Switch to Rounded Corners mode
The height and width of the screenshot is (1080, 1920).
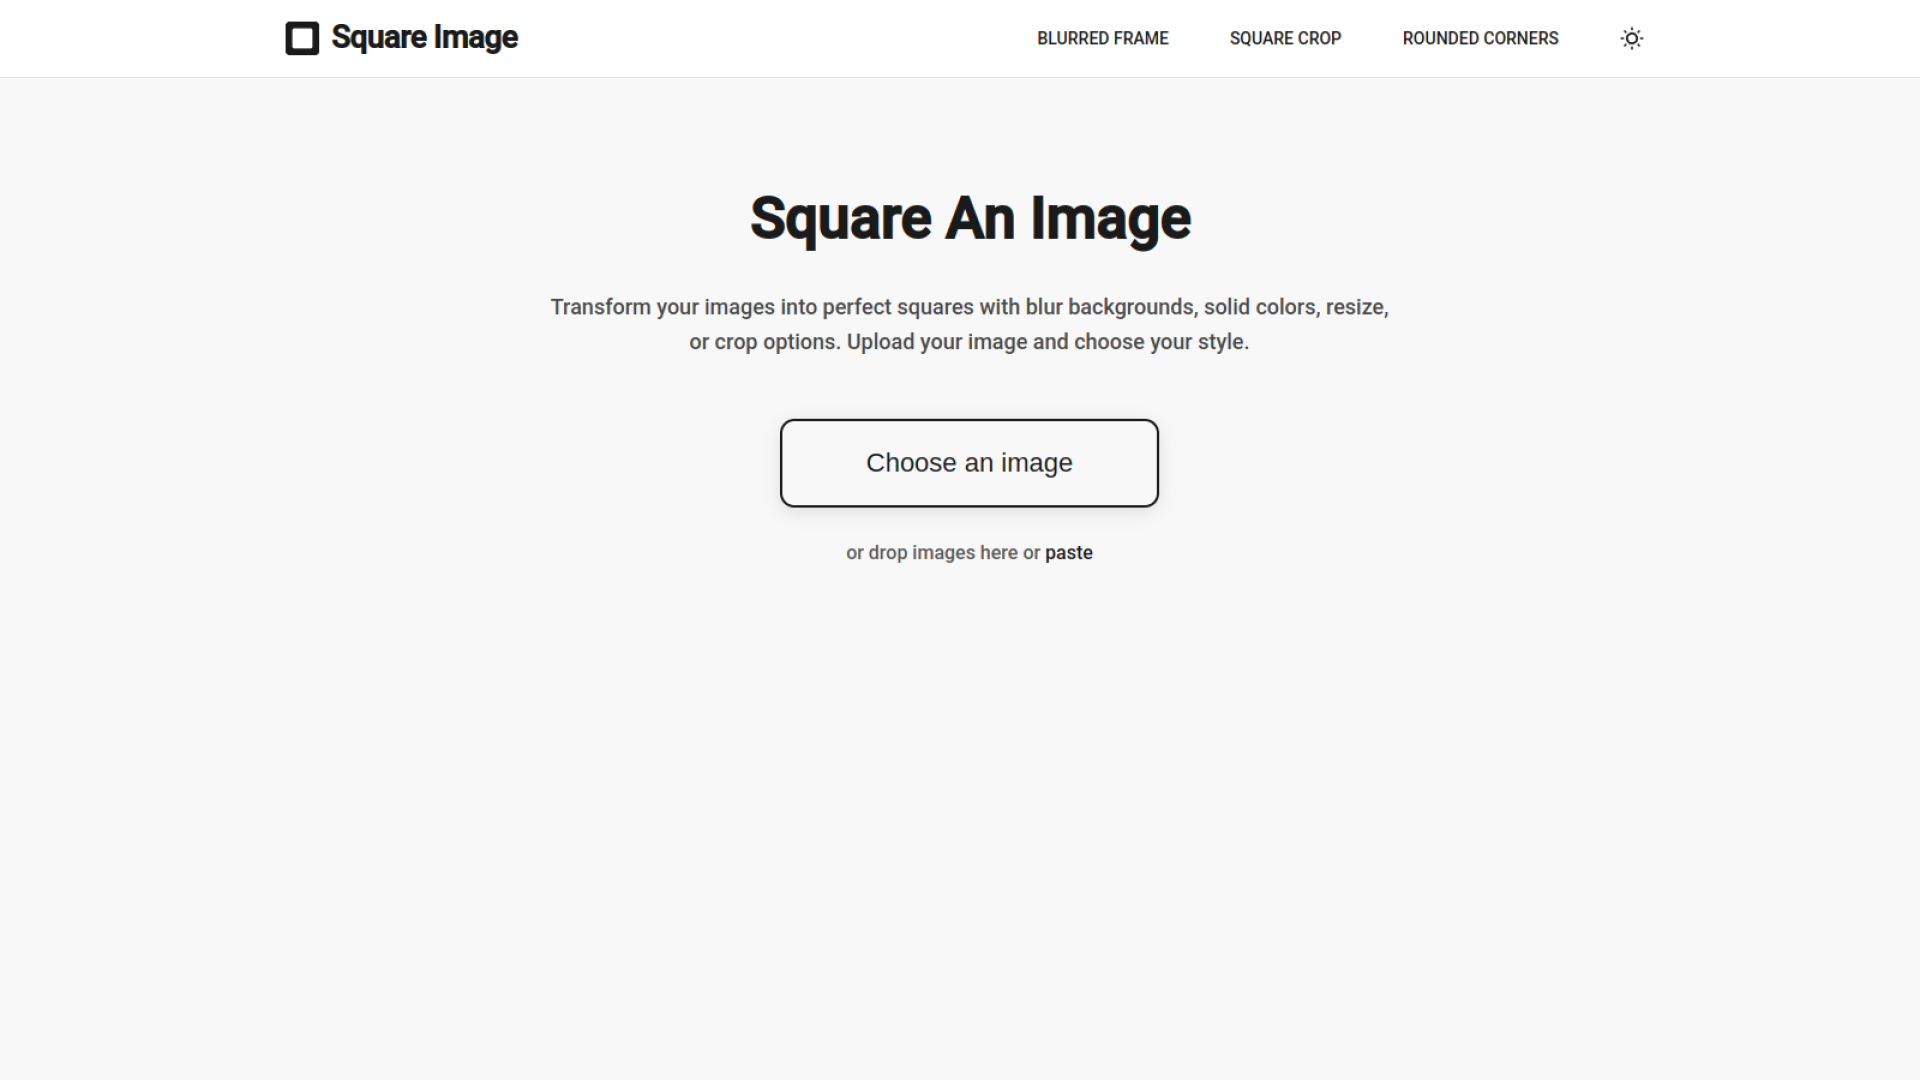(x=1480, y=38)
